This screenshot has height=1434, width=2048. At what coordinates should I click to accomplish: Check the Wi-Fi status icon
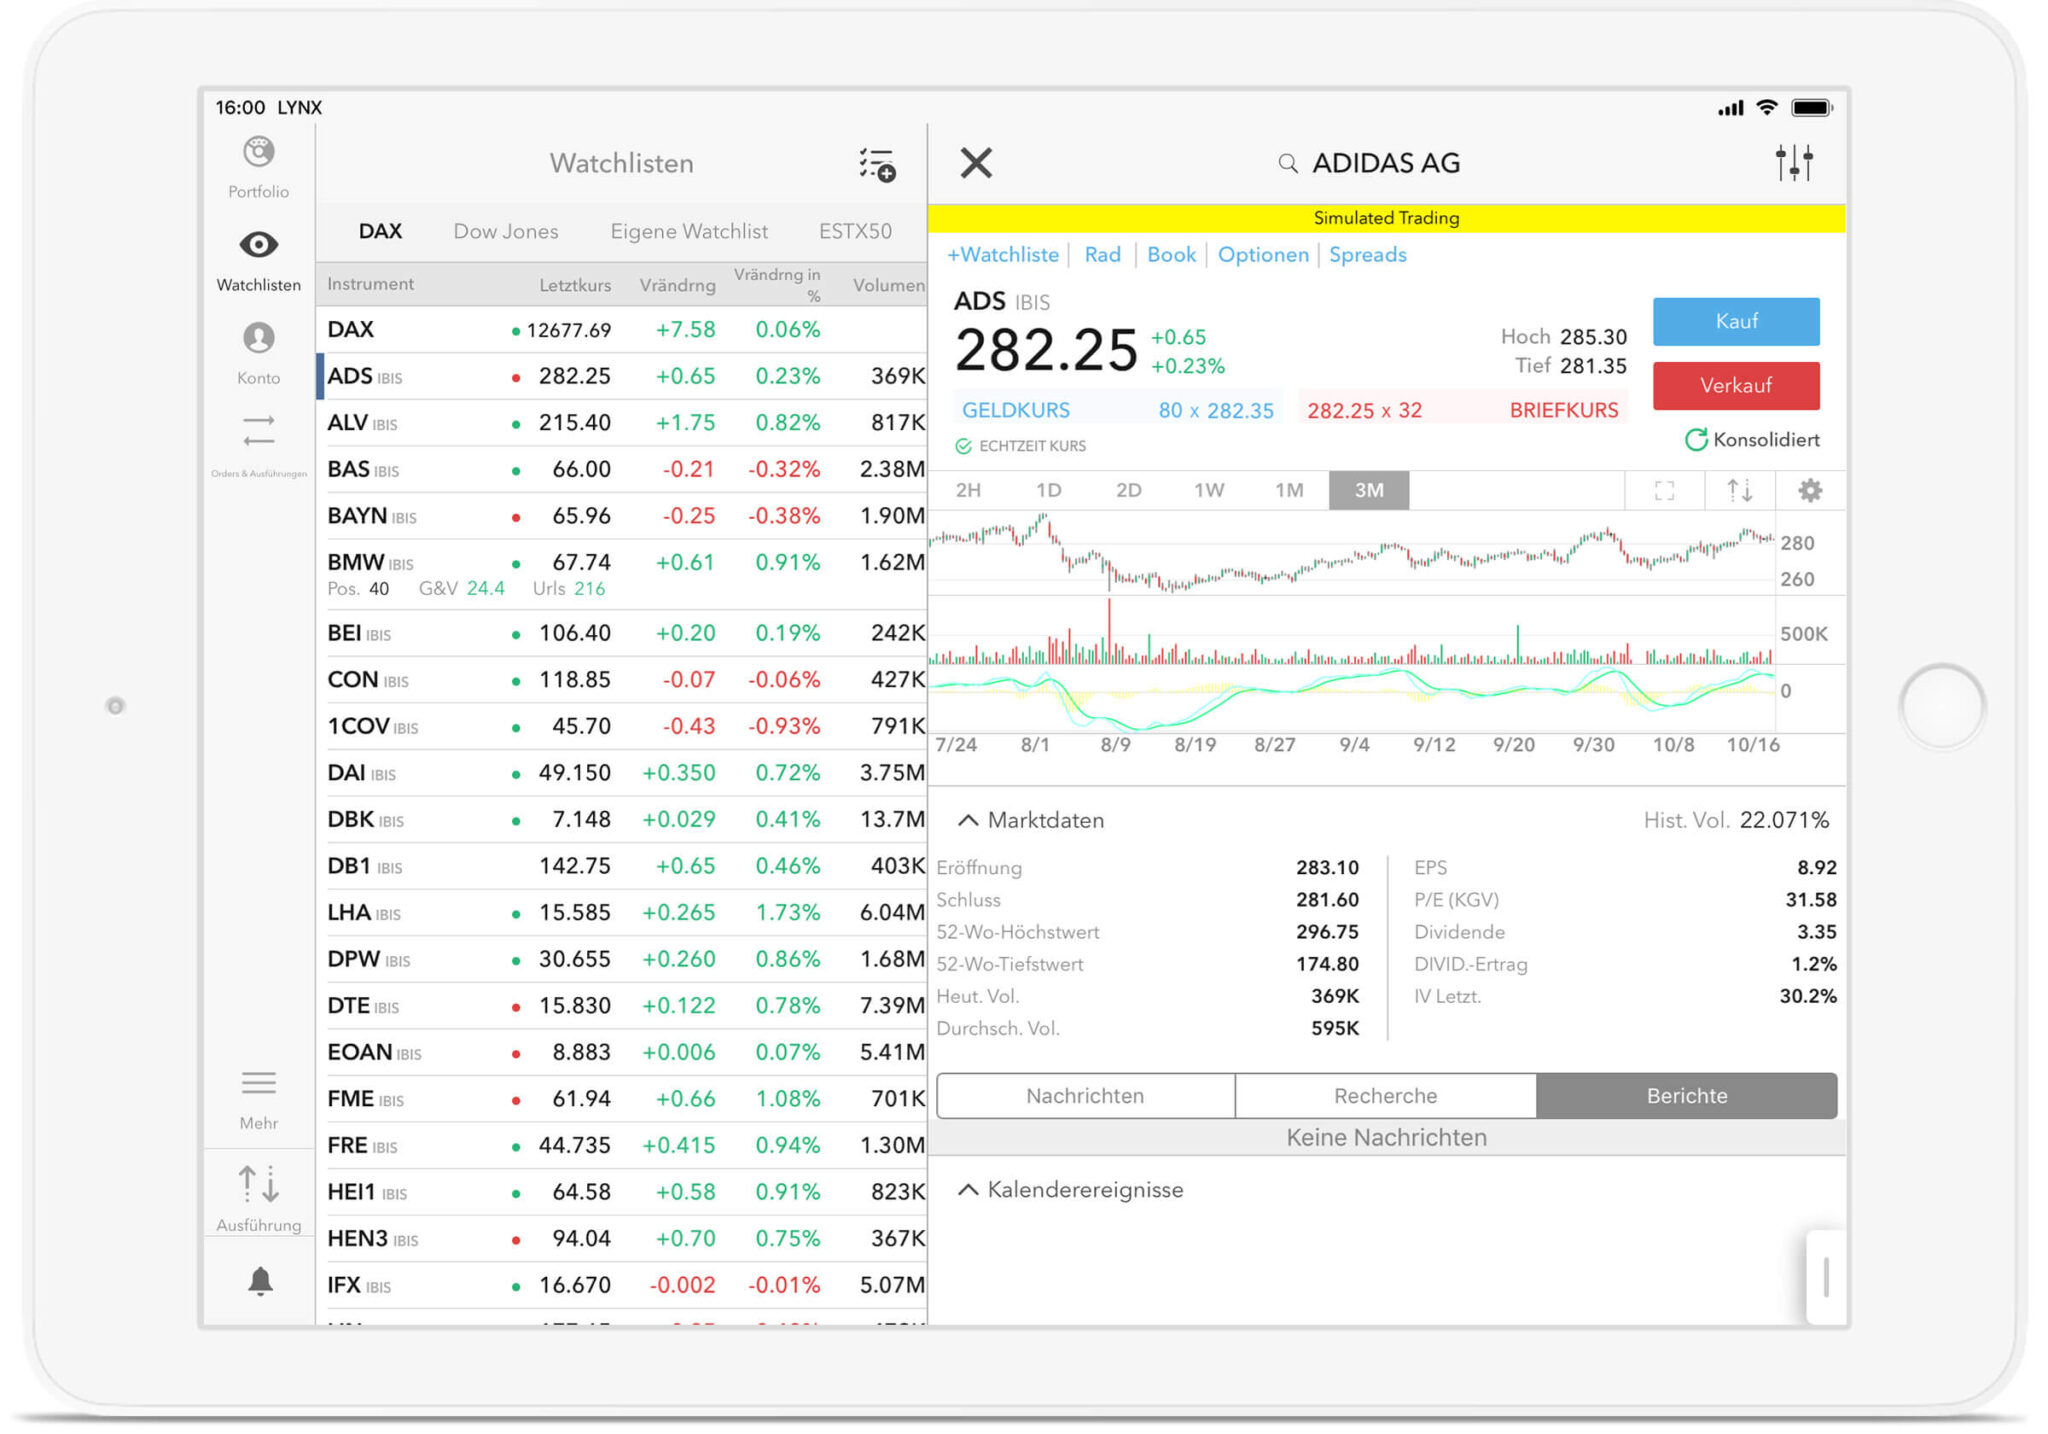[1767, 107]
